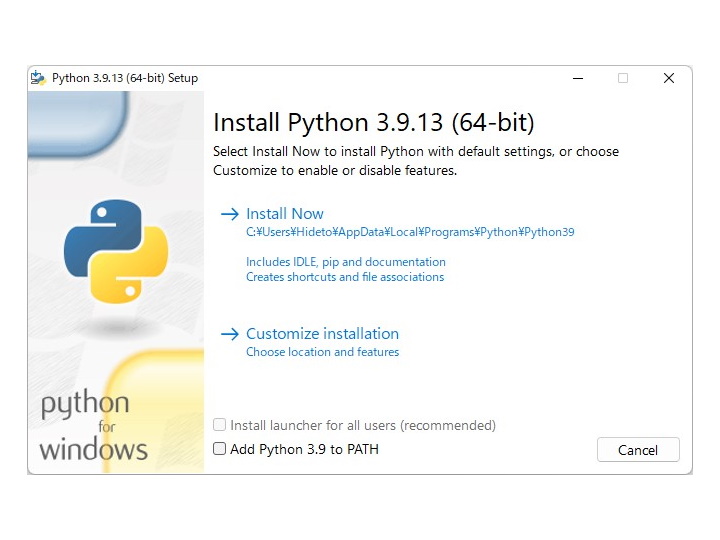Minimize the Python Setup window

click(578, 78)
